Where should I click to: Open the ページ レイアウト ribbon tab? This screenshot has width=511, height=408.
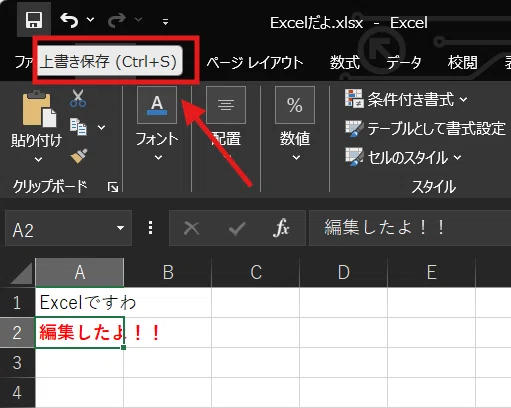[x=255, y=62]
